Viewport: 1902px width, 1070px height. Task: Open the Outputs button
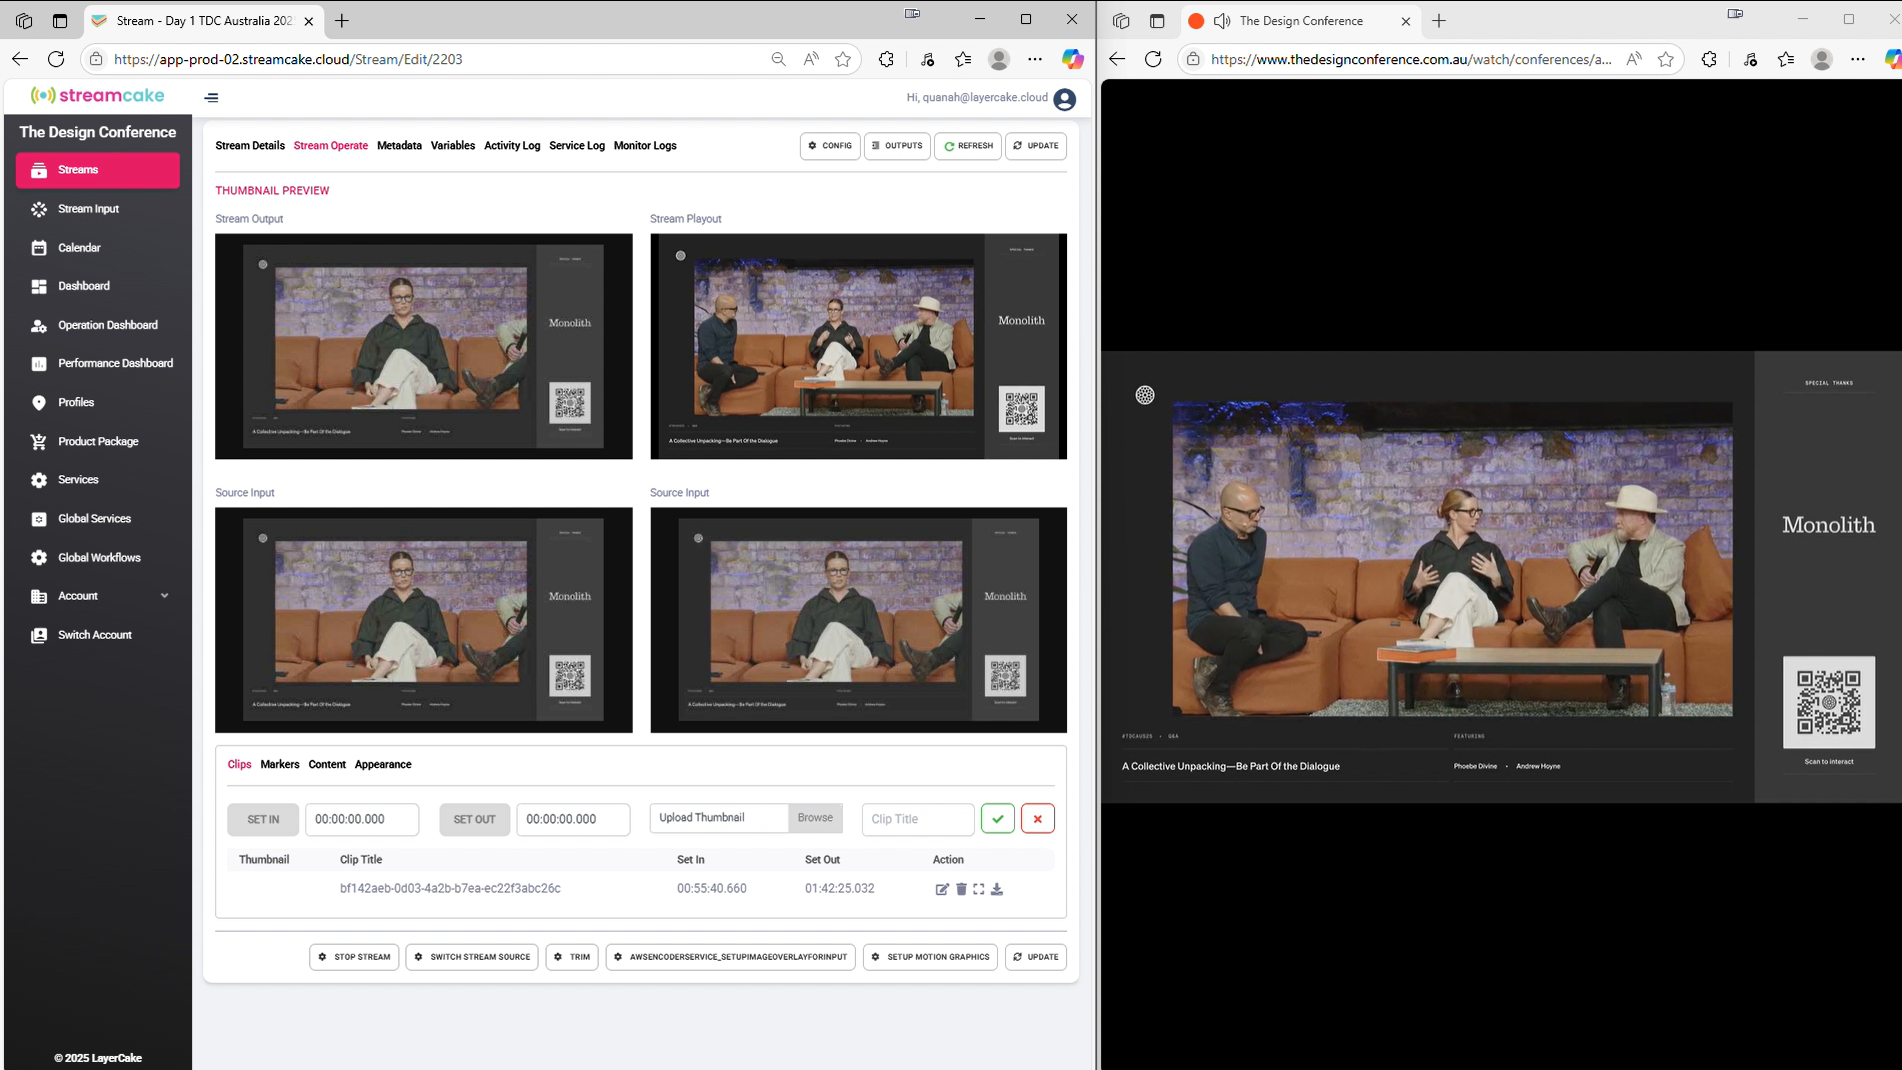tap(897, 146)
